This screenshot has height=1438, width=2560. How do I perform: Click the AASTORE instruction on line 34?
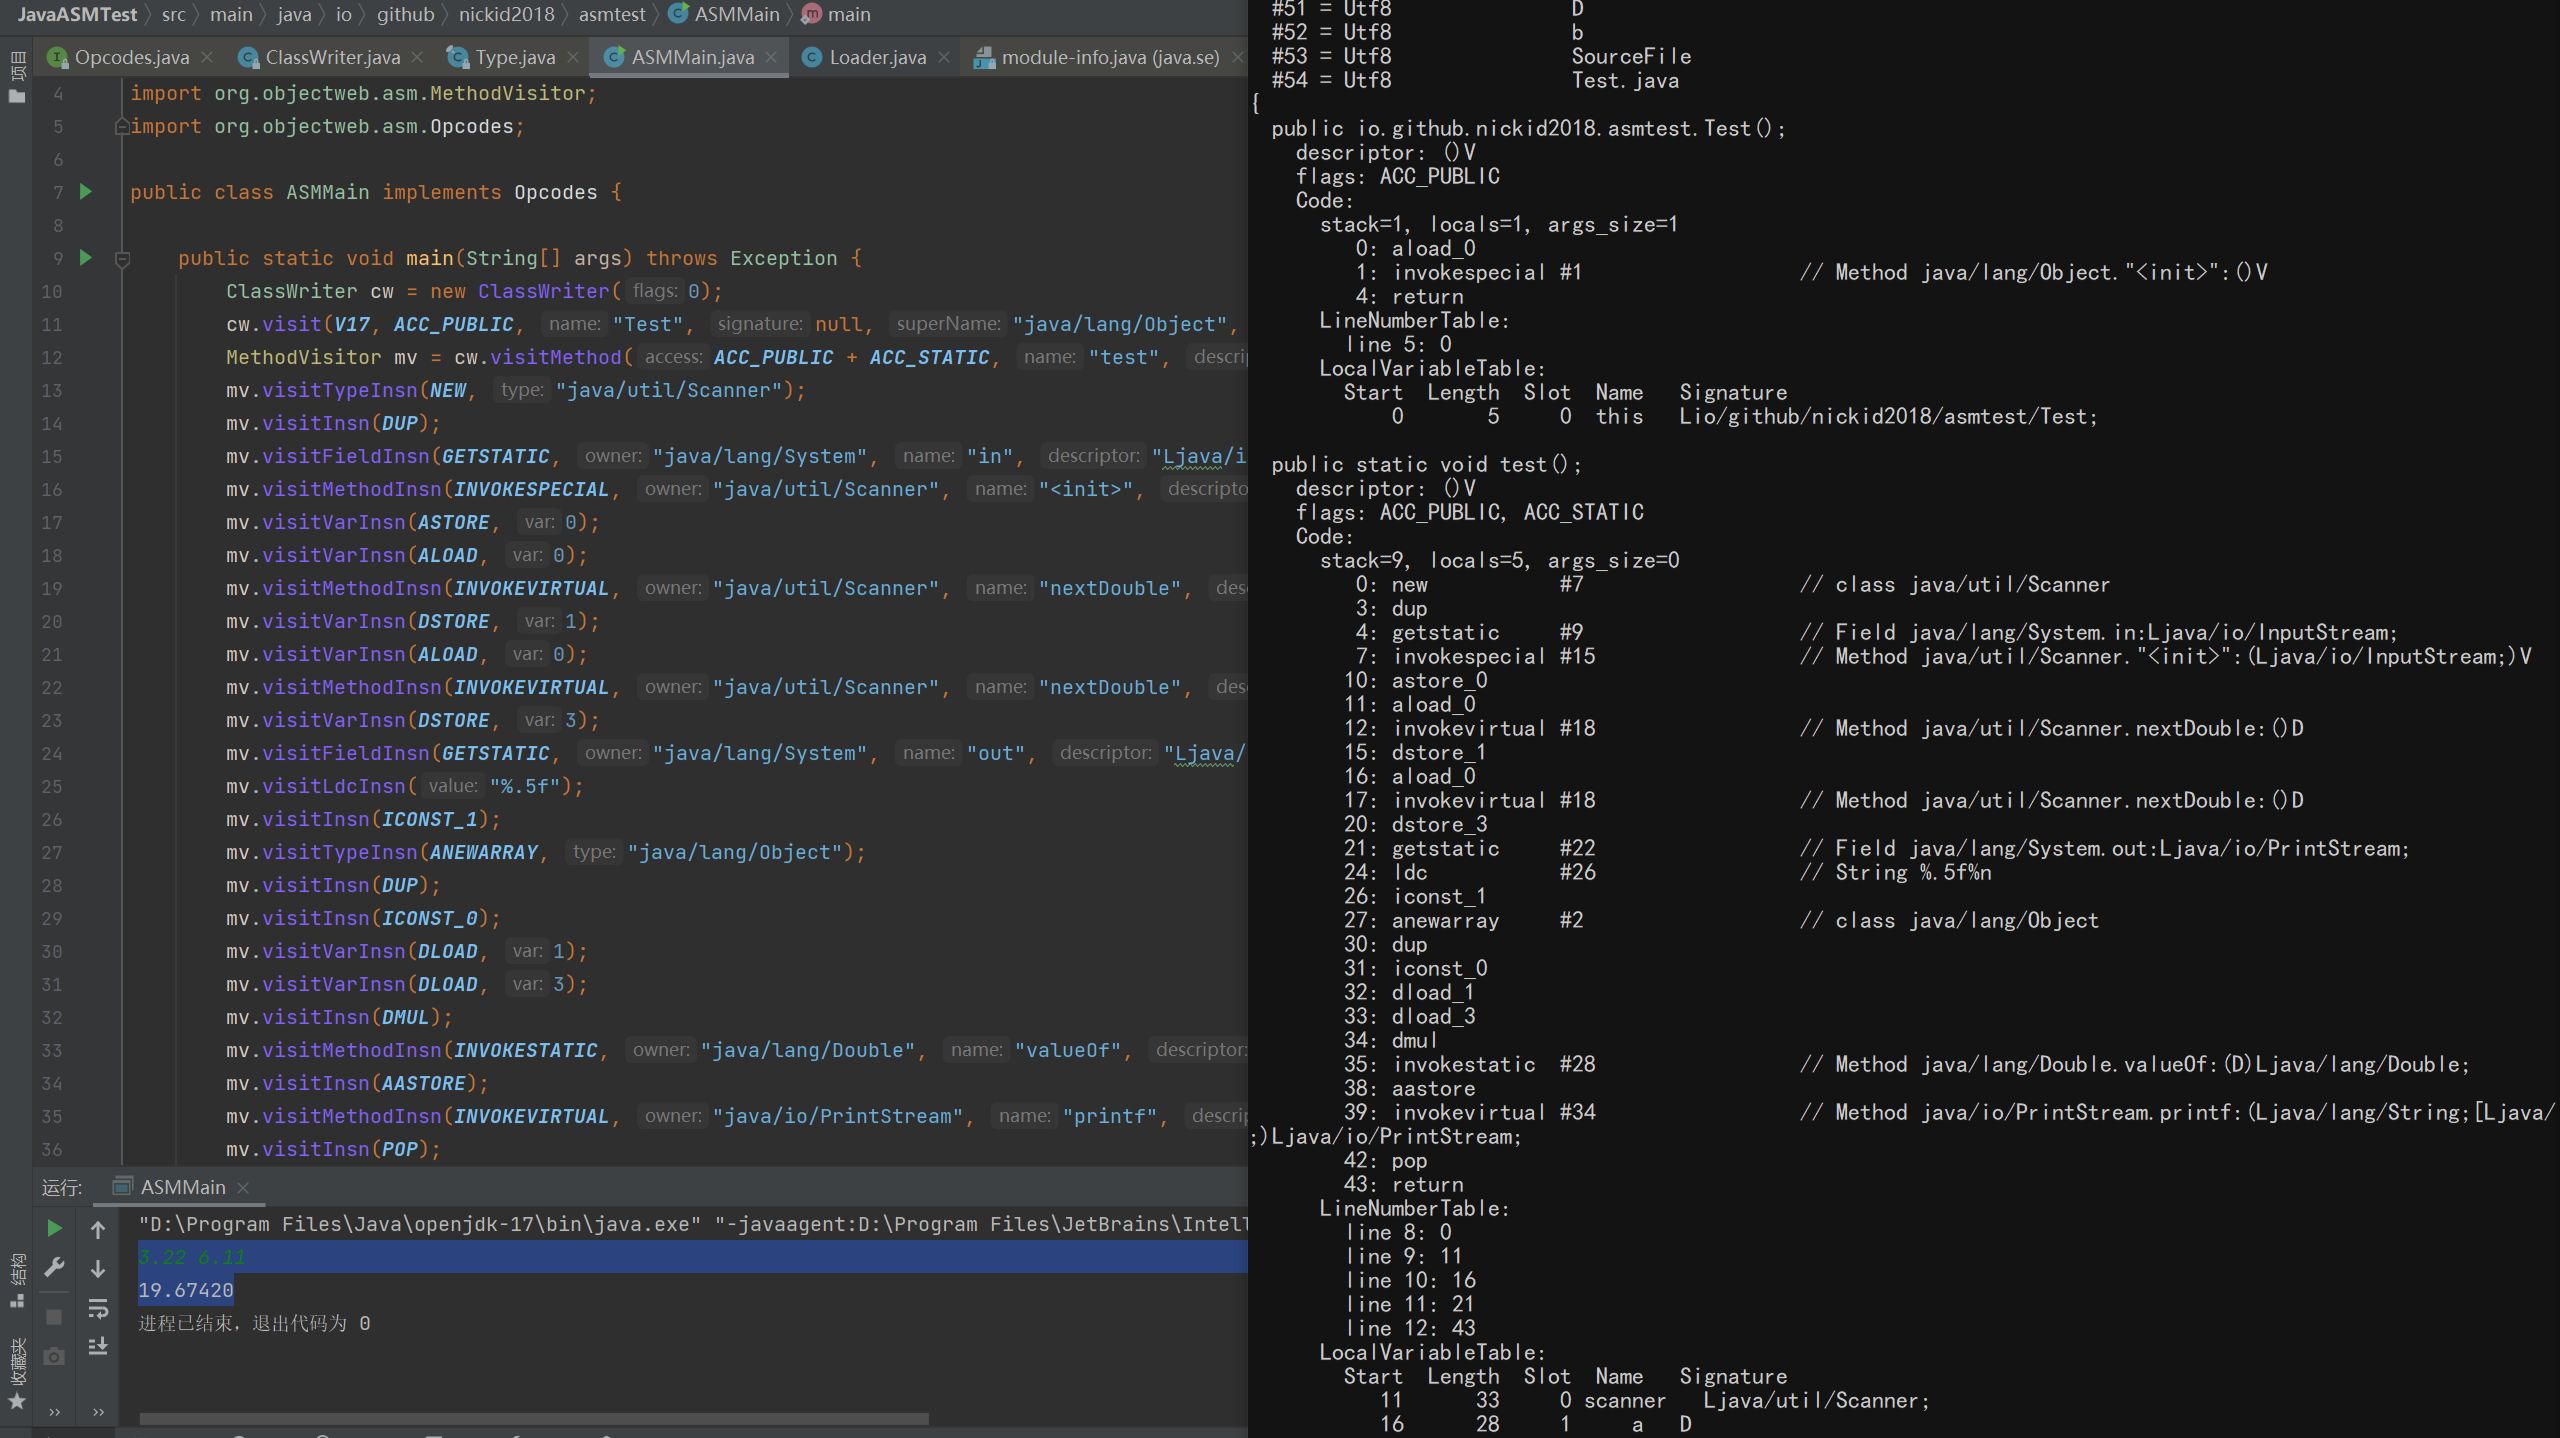tap(423, 1083)
